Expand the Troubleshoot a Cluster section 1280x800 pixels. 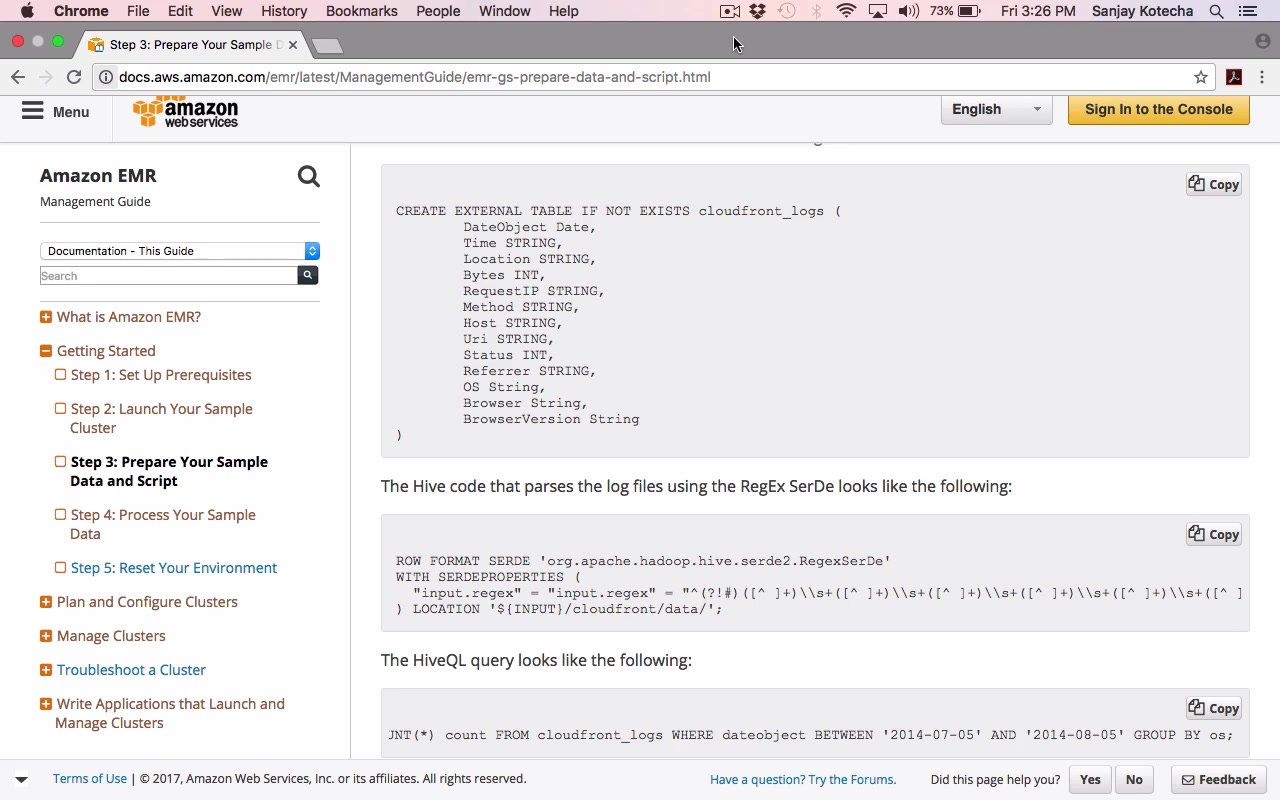pos(46,670)
